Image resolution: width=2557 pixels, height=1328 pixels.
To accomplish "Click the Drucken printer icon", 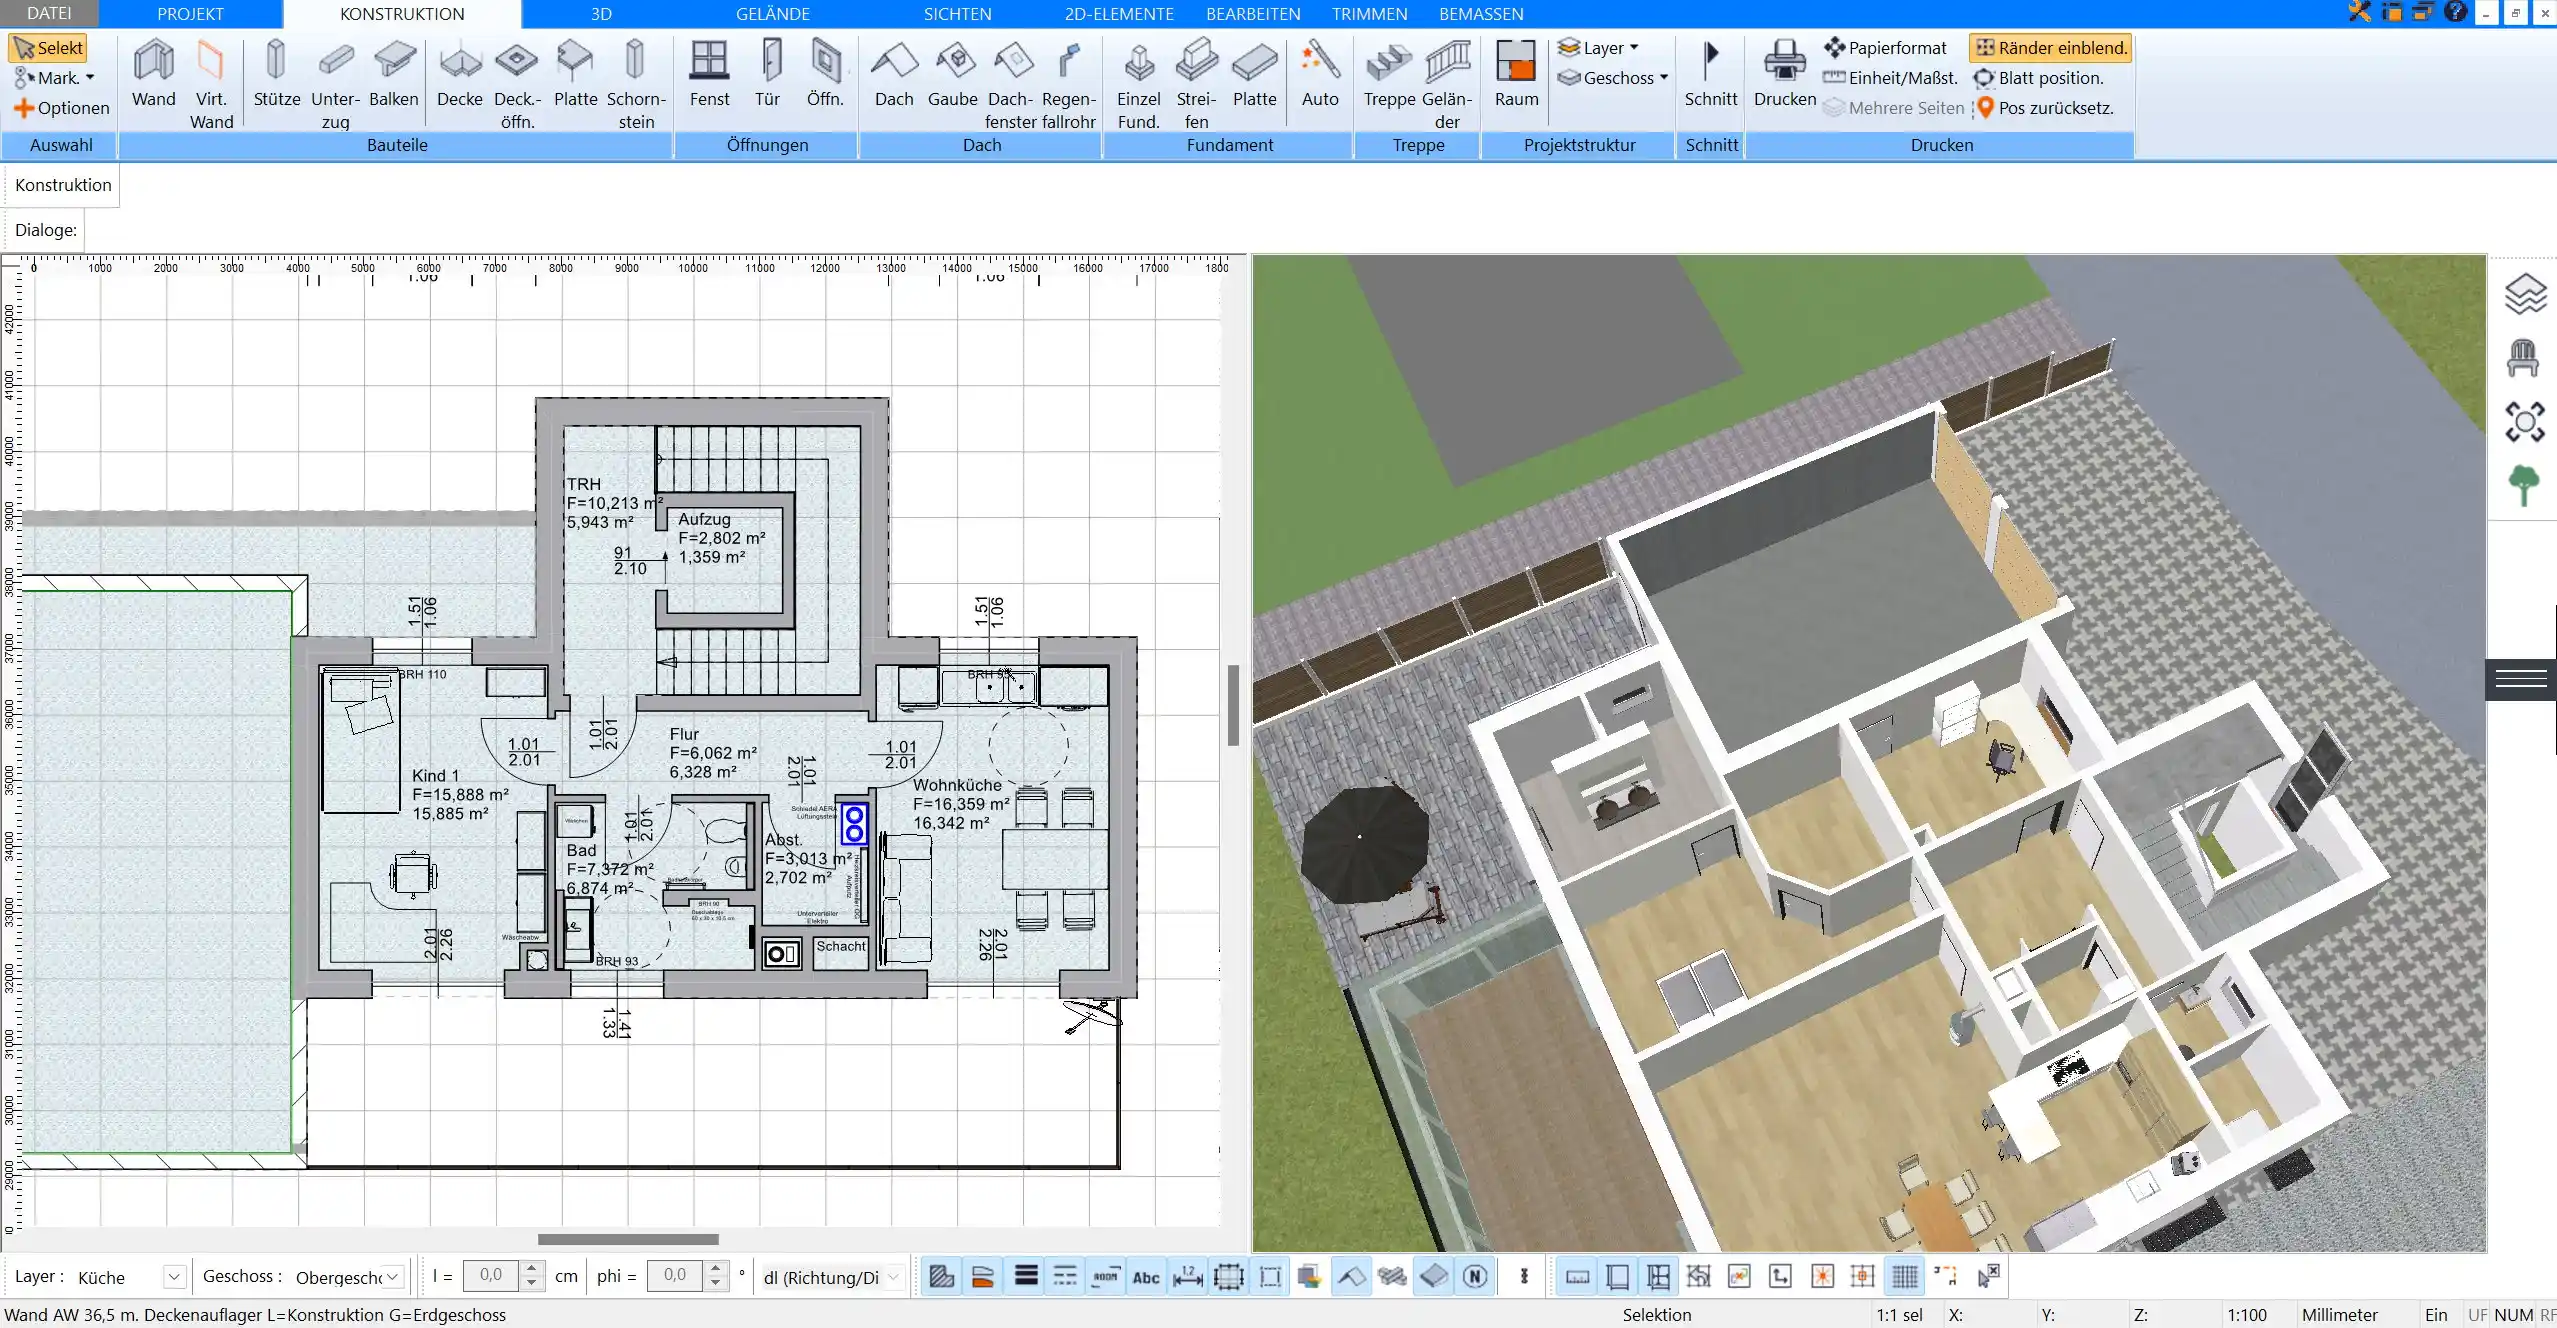I will click(1785, 60).
